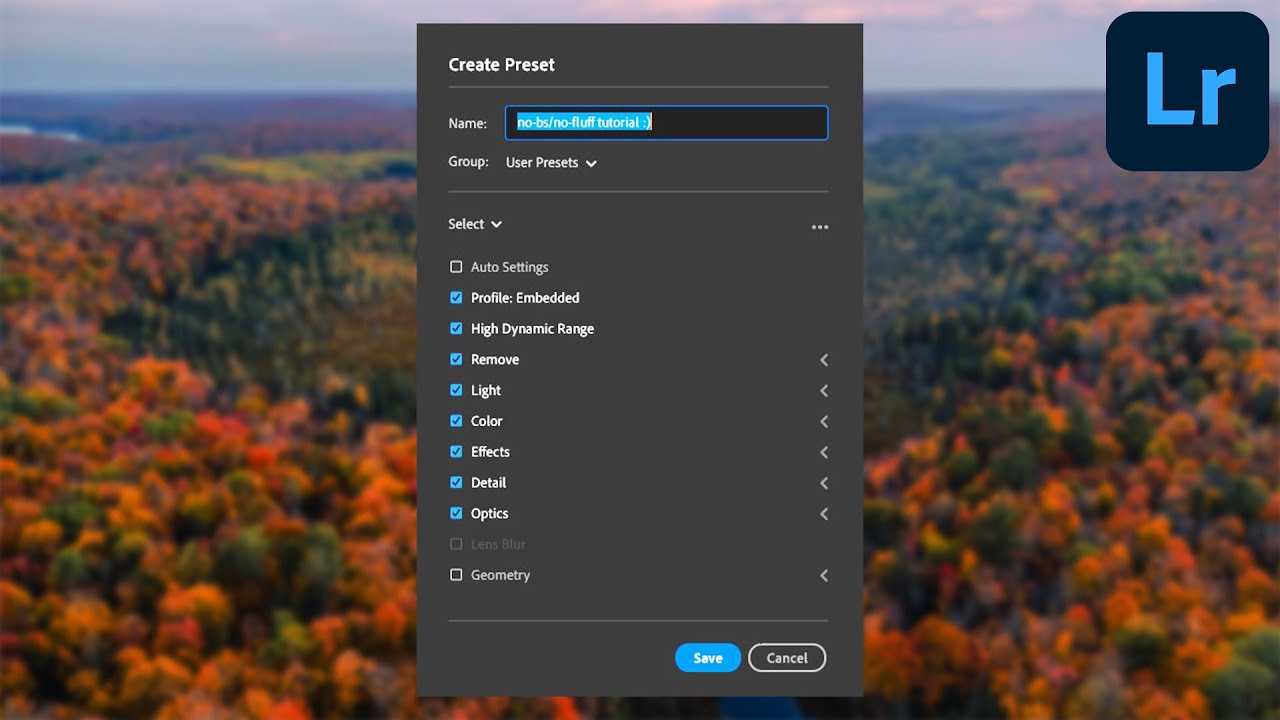Expand the Geometry settings chevron
Screen dimensions: 1280x720
(x=824, y=576)
